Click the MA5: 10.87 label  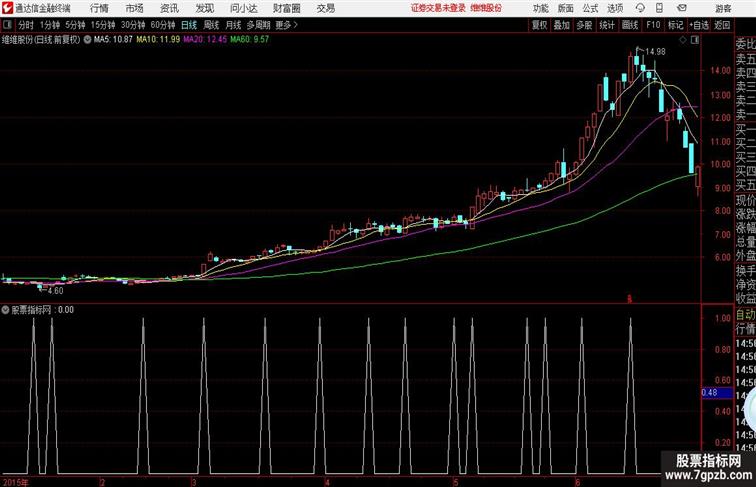[113, 40]
